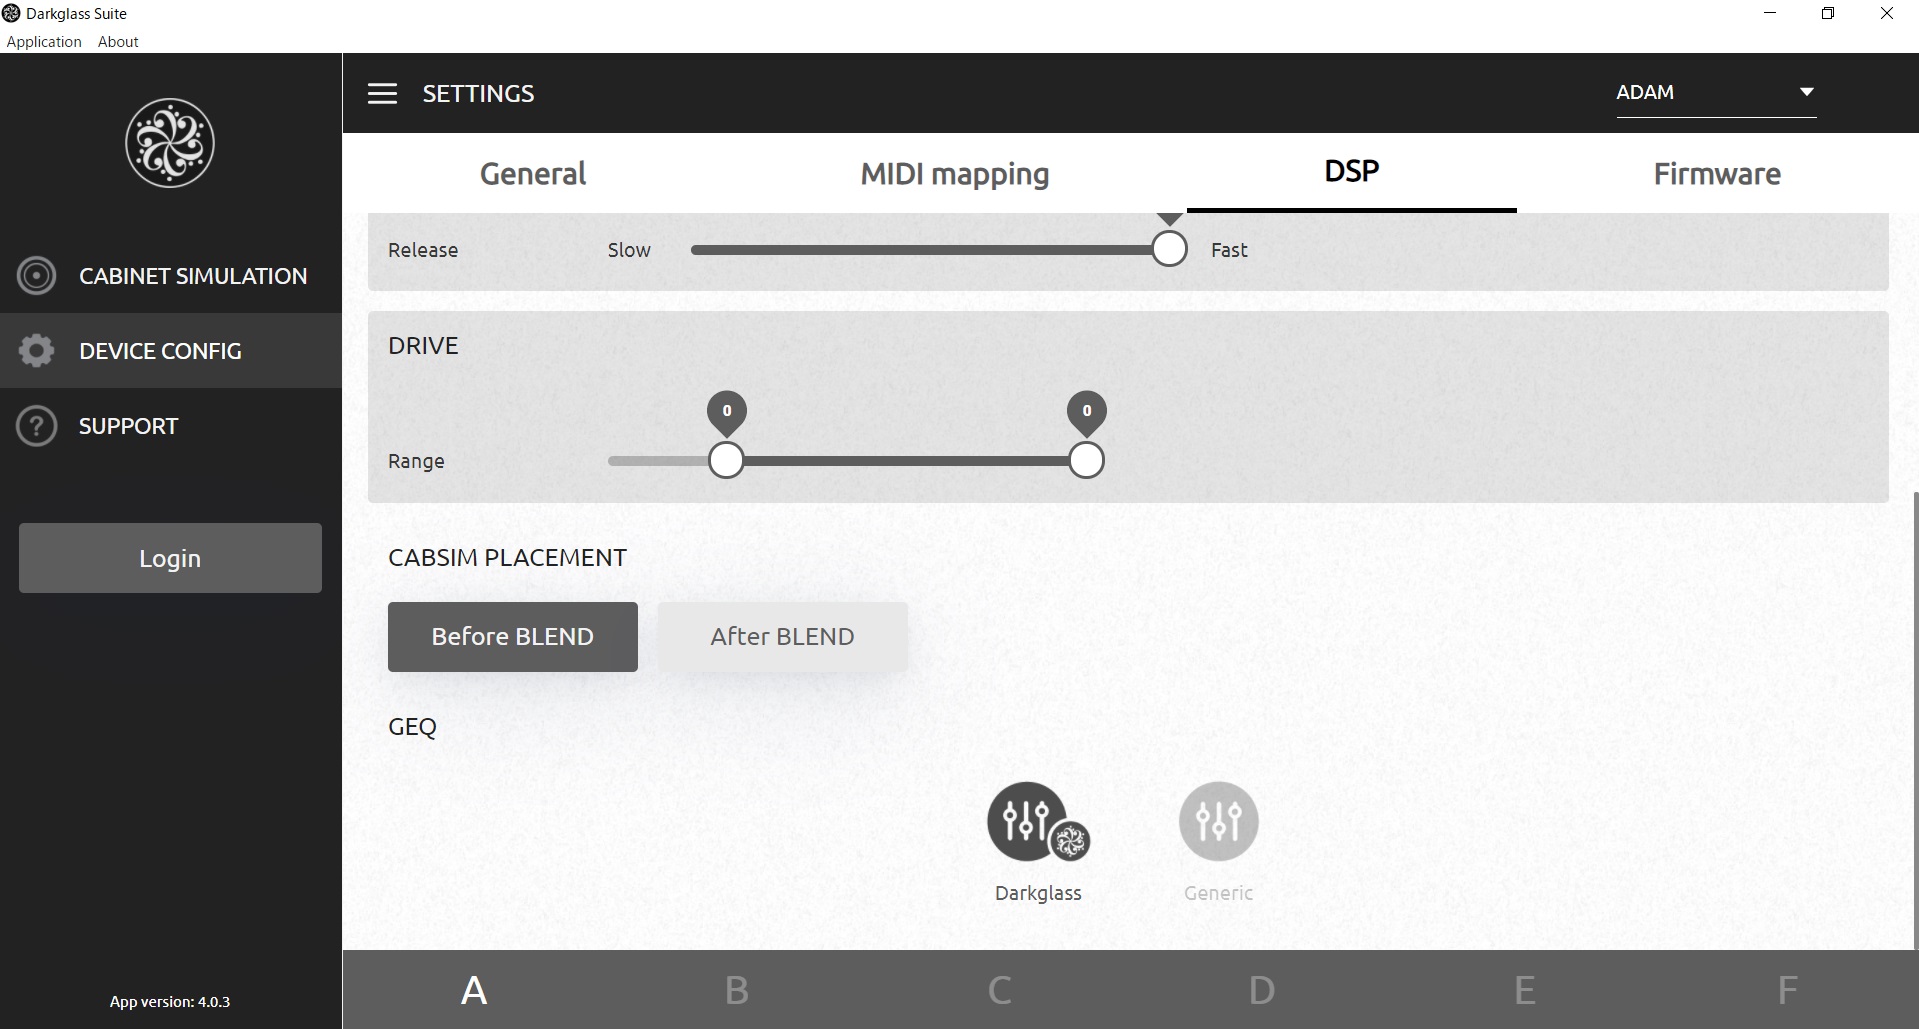The image size is (1919, 1029).
Task: Click the Darkglass logo in the sidebar
Action: 170,143
